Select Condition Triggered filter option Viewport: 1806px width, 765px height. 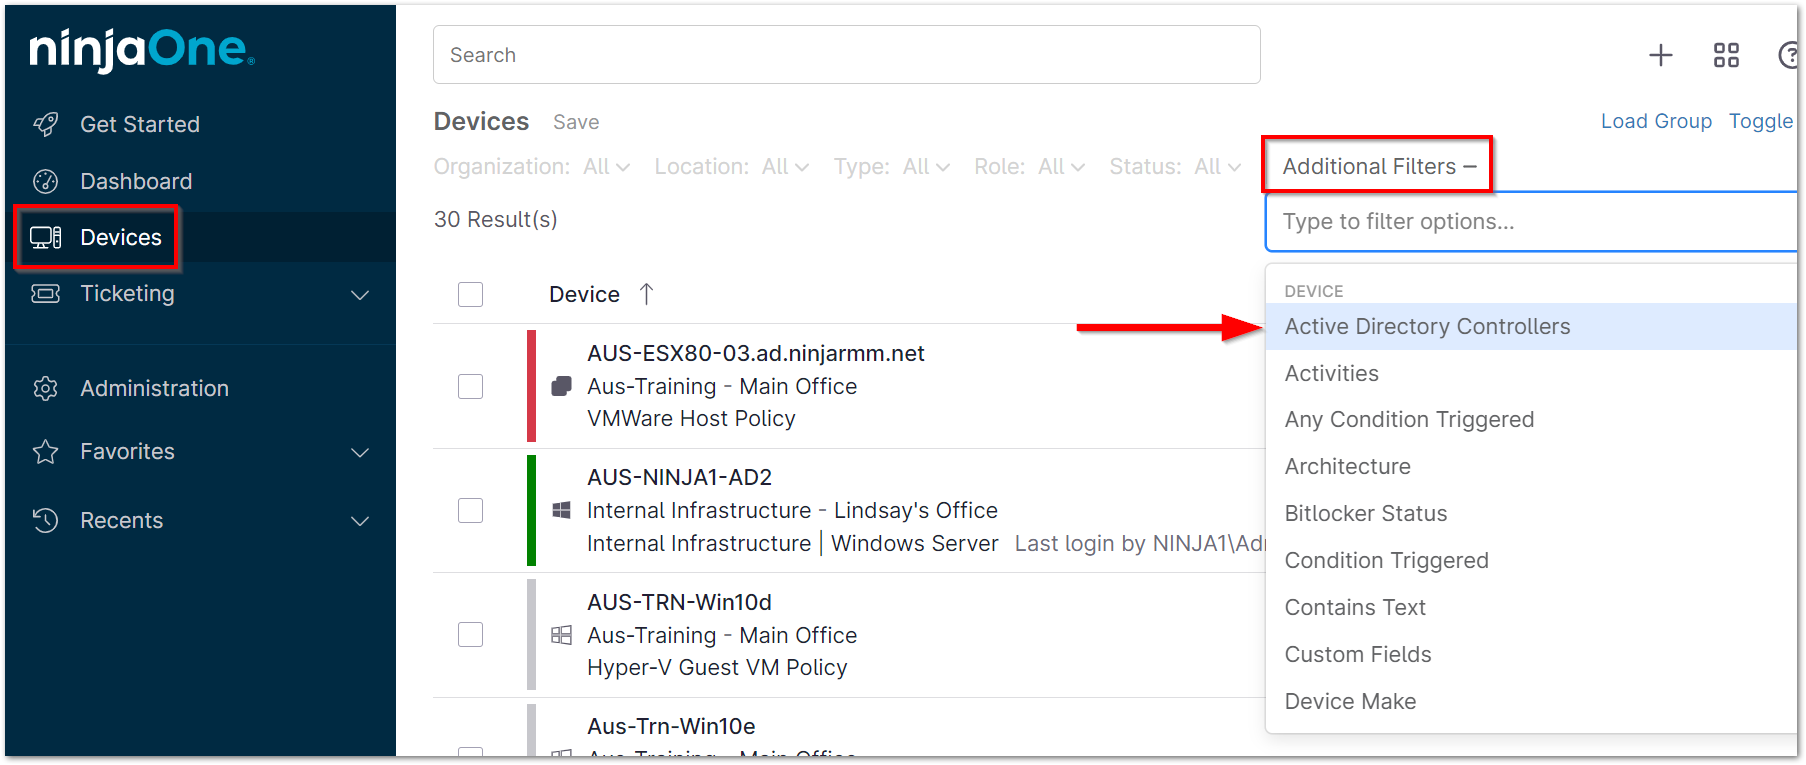(1530, 561)
